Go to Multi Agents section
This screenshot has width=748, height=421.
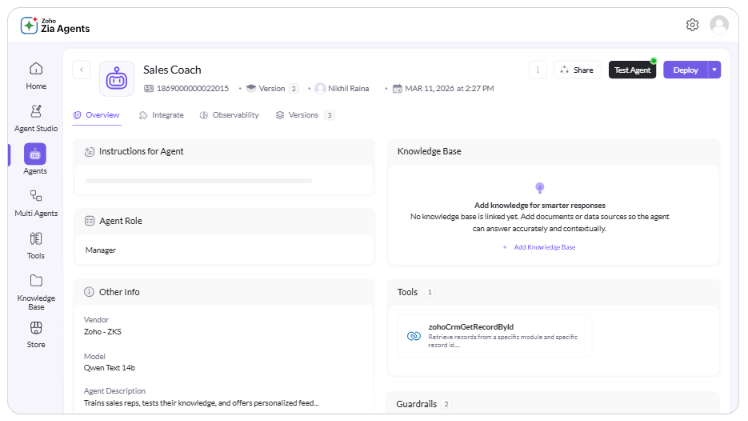36,203
